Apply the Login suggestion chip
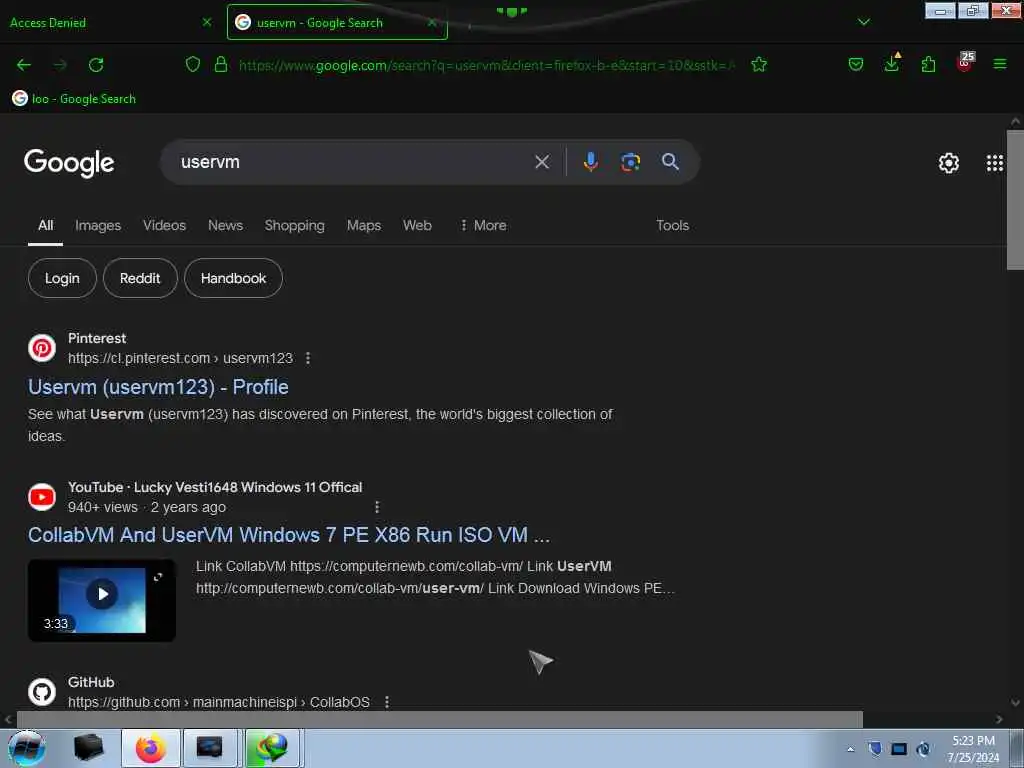This screenshot has width=1024, height=768. pyautogui.click(x=62, y=278)
